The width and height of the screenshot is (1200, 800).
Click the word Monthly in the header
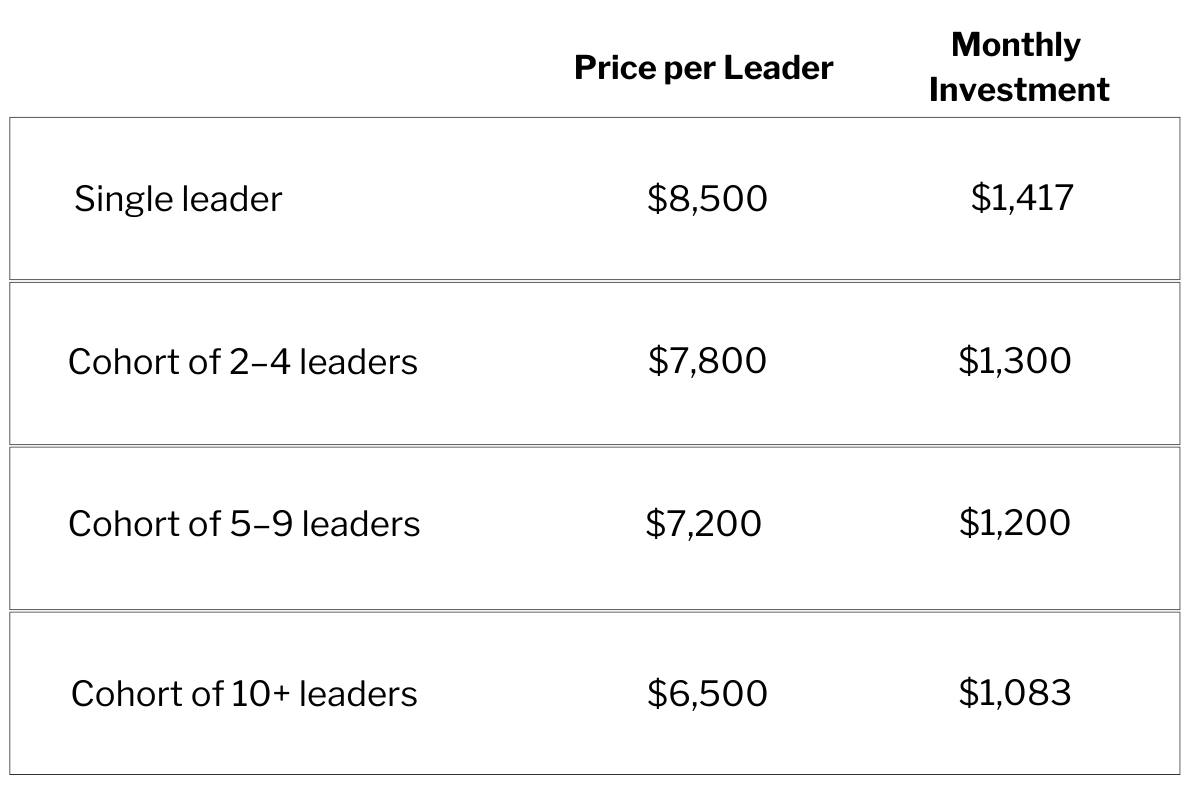click(x=1016, y=46)
